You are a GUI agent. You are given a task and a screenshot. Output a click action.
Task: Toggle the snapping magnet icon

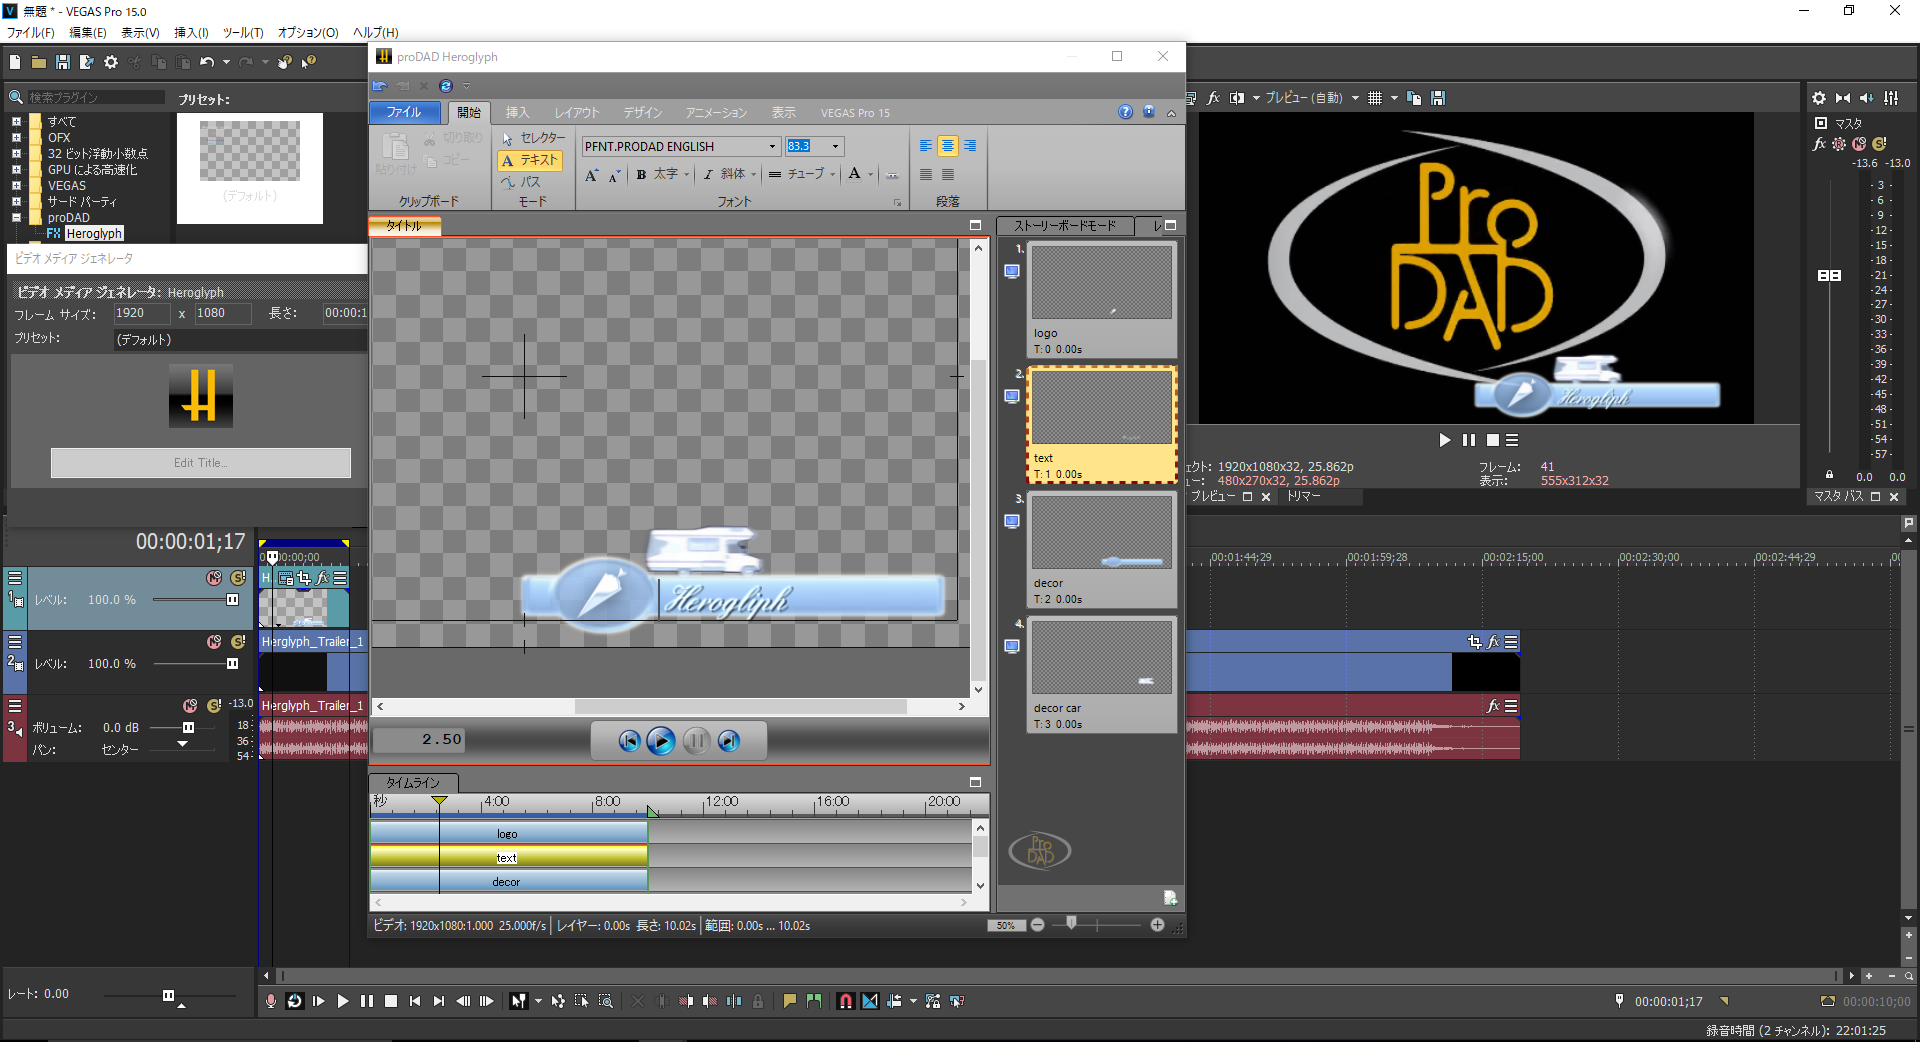tap(846, 1001)
